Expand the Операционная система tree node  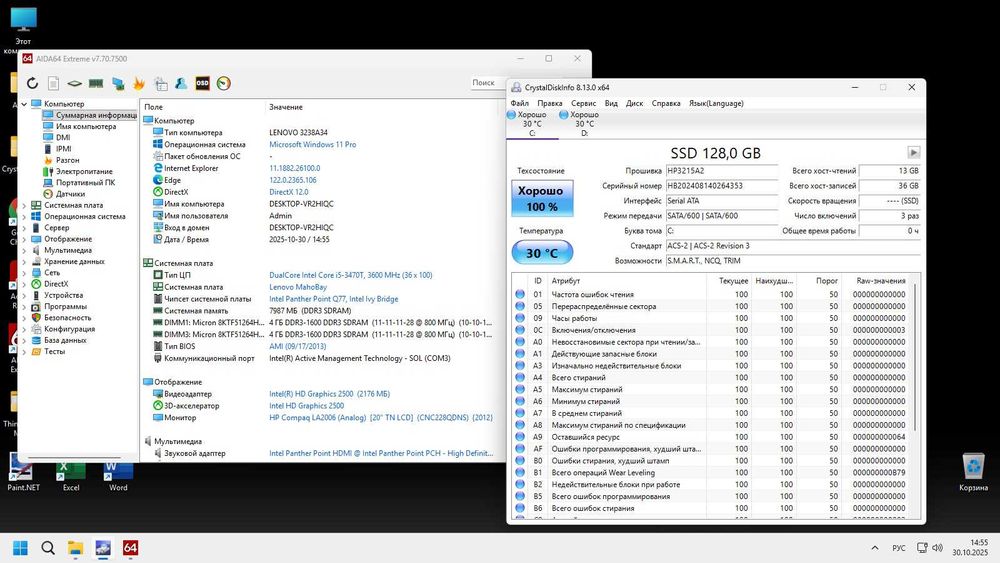coord(24,217)
